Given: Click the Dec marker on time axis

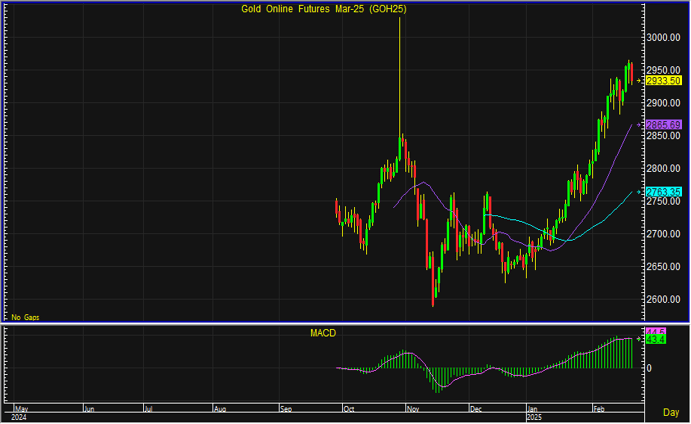Looking at the screenshot, I should point(476,409).
